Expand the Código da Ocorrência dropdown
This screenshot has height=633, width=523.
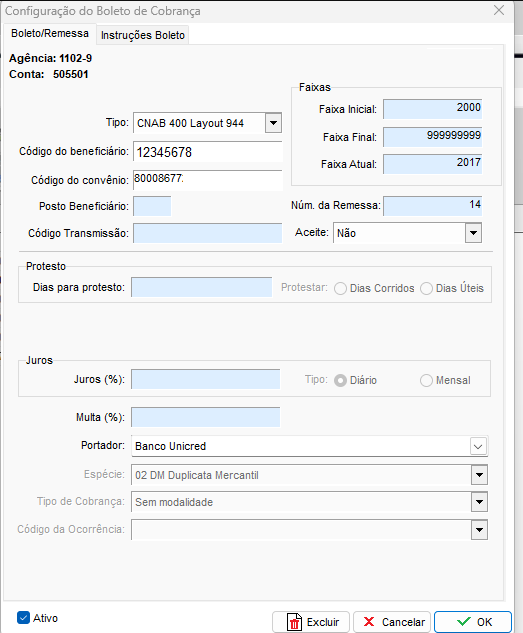click(x=479, y=530)
